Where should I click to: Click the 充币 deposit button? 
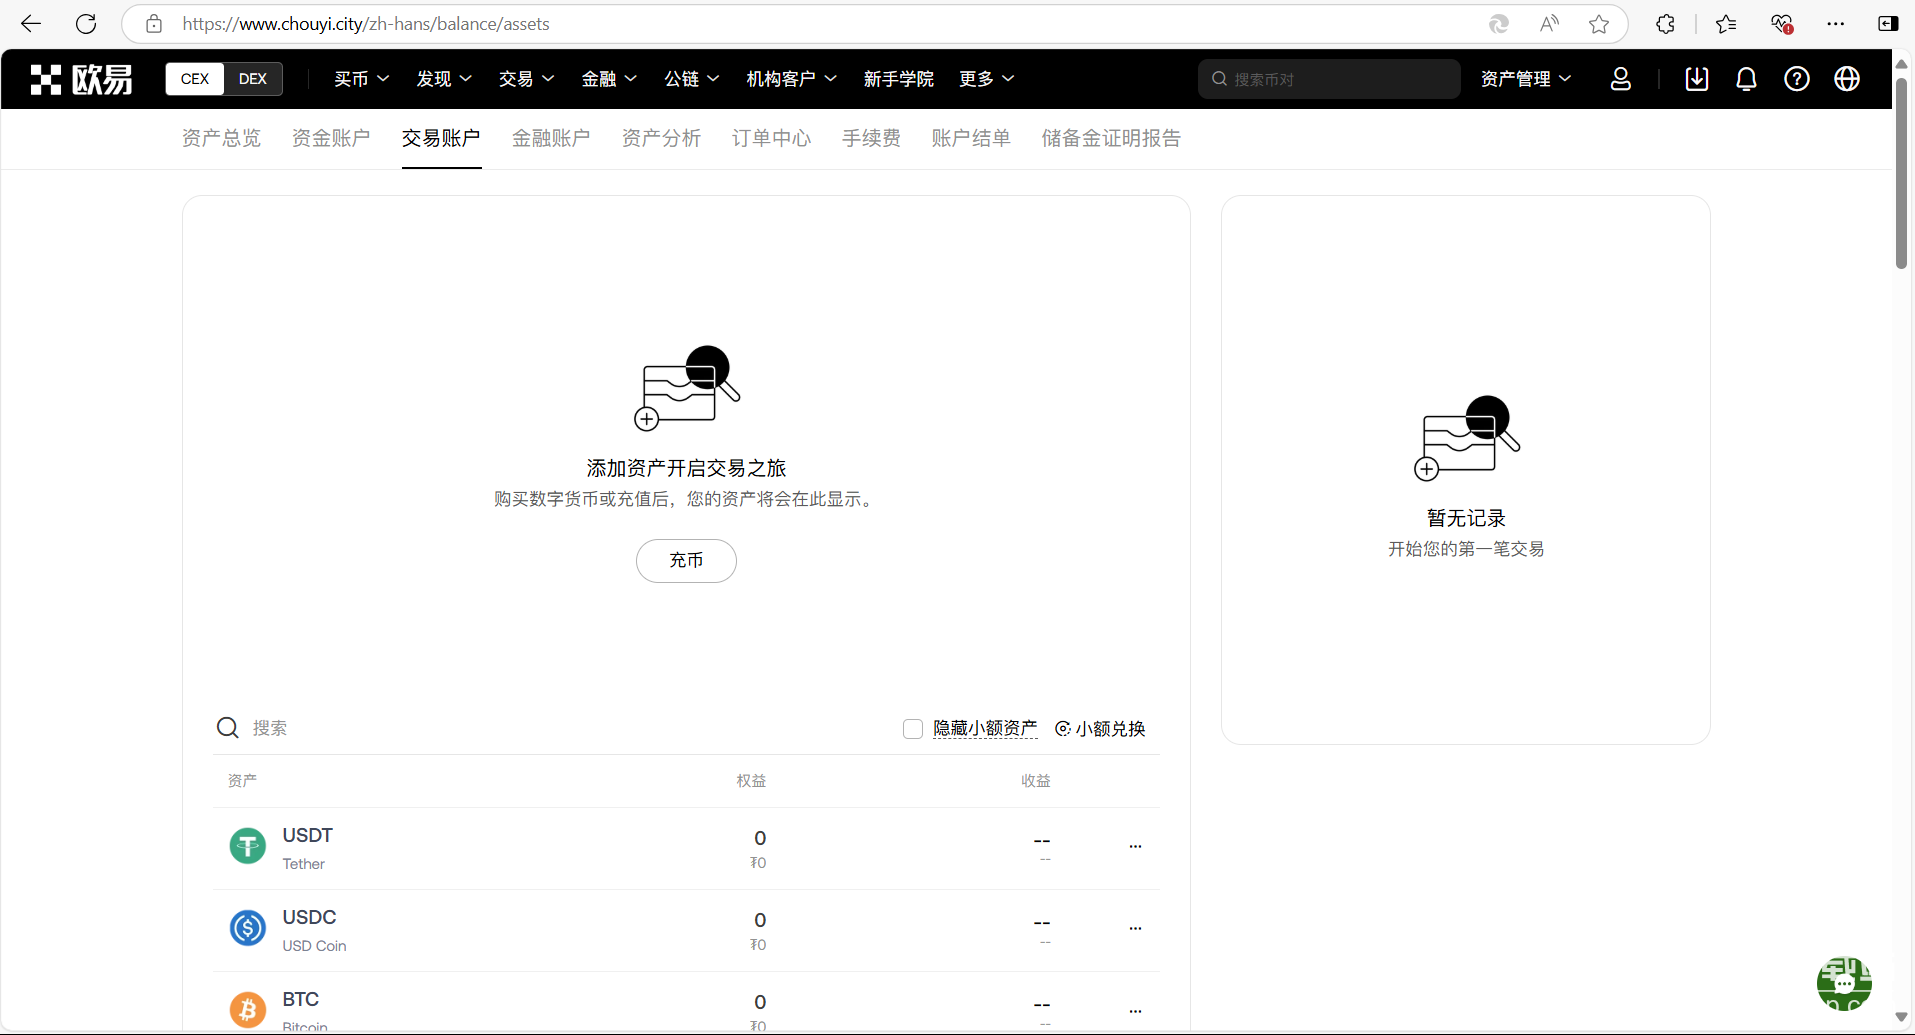pyautogui.click(x=686, y=561)
